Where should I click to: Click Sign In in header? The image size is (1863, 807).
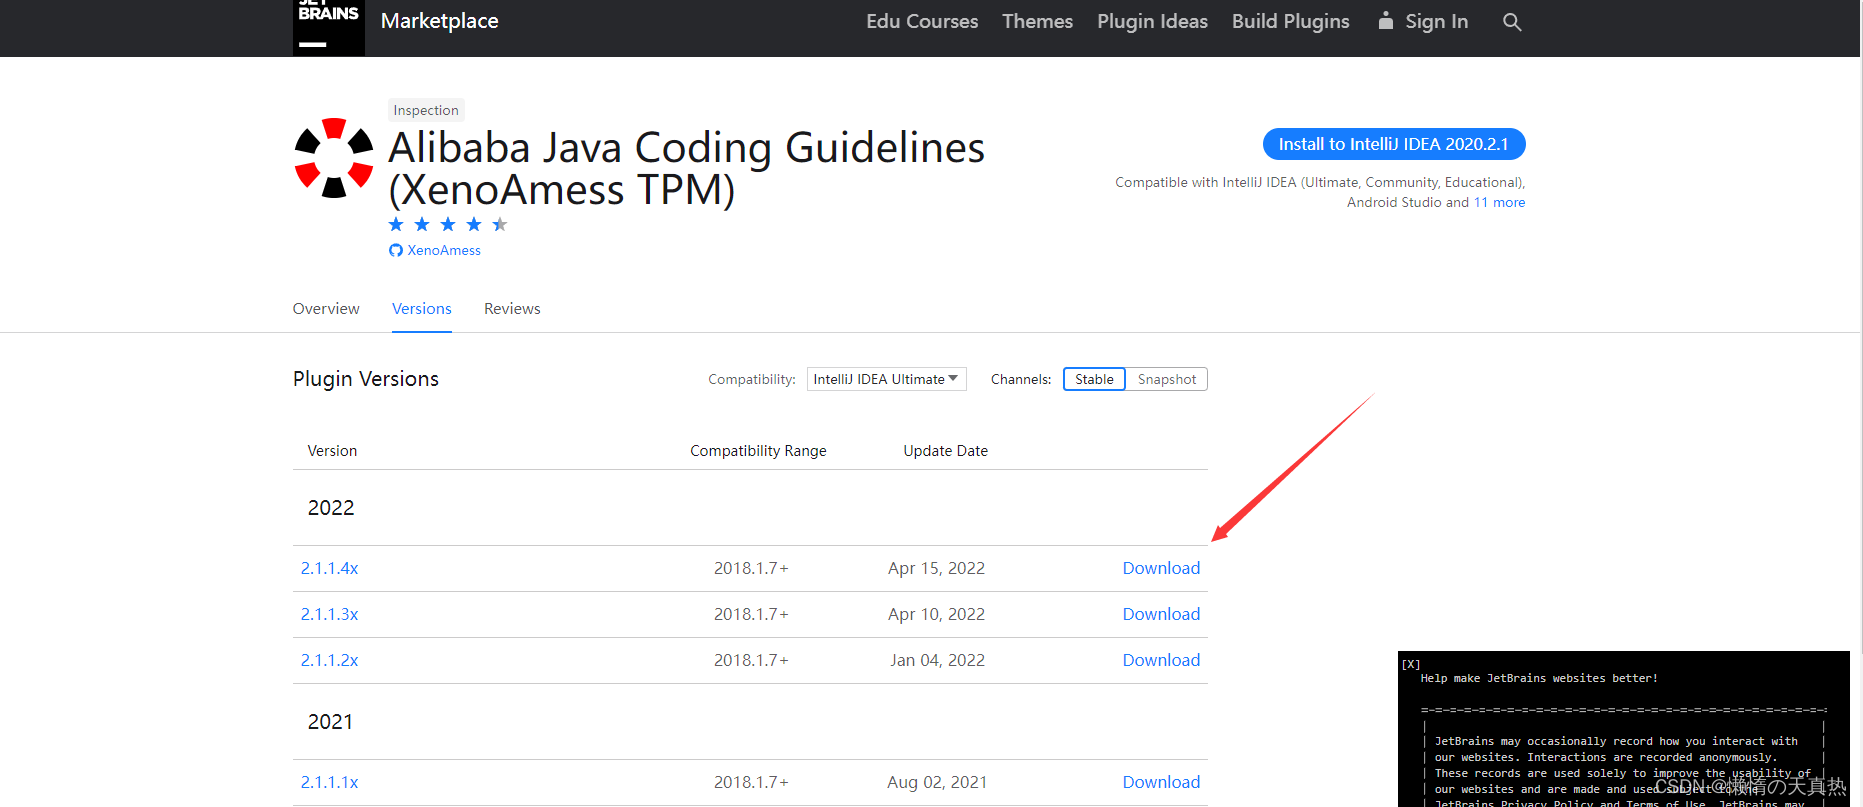click(x=1423, y=21)
